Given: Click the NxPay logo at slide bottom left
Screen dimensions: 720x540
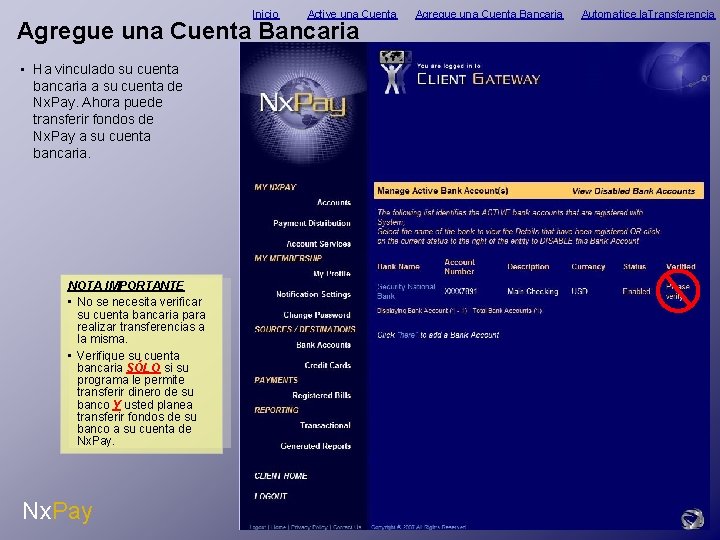Looking at the screenshot, I should [x=58, y=512].
